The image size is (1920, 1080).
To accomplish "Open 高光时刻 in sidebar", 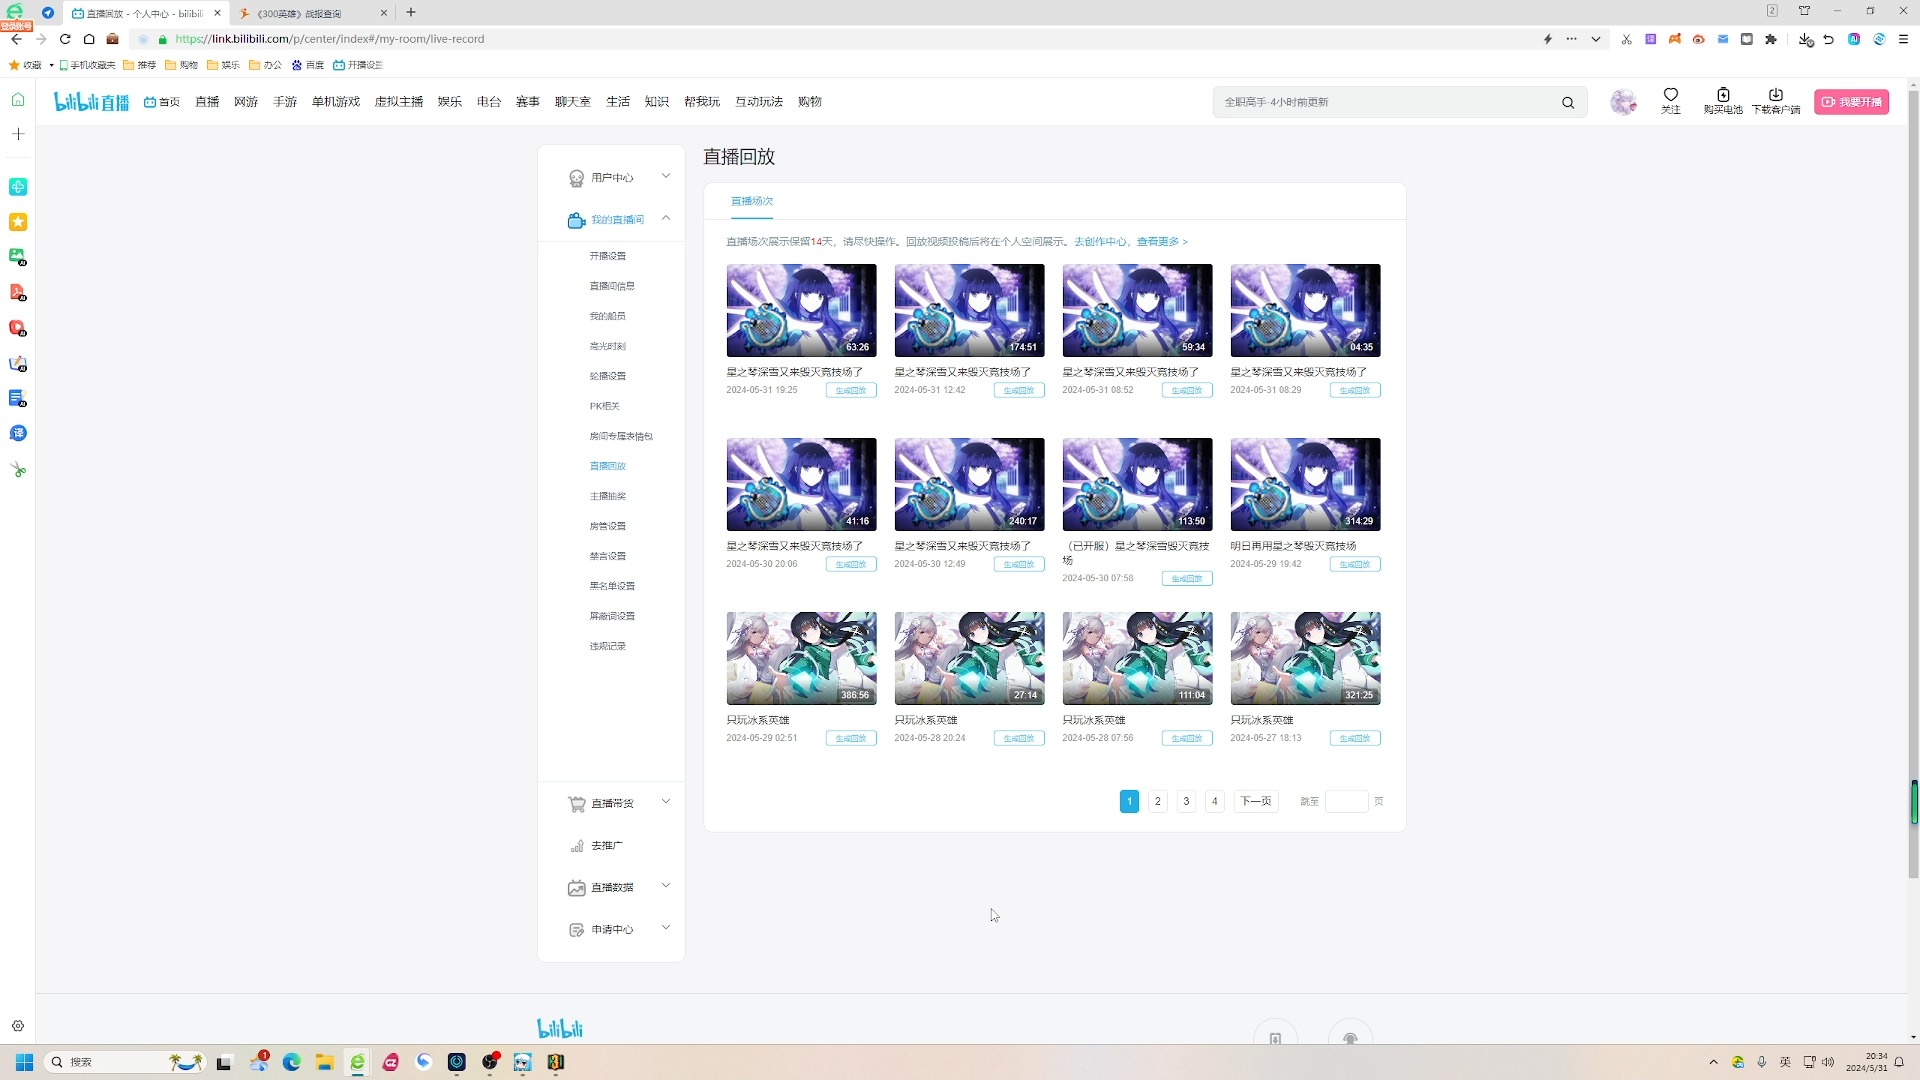I will tap(608, 346).
